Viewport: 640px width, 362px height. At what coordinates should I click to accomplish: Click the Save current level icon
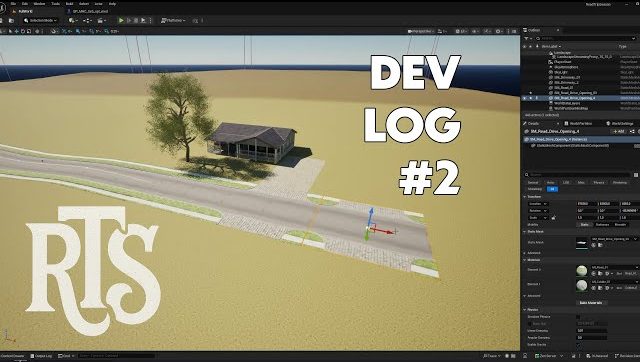tap(2, 20)
